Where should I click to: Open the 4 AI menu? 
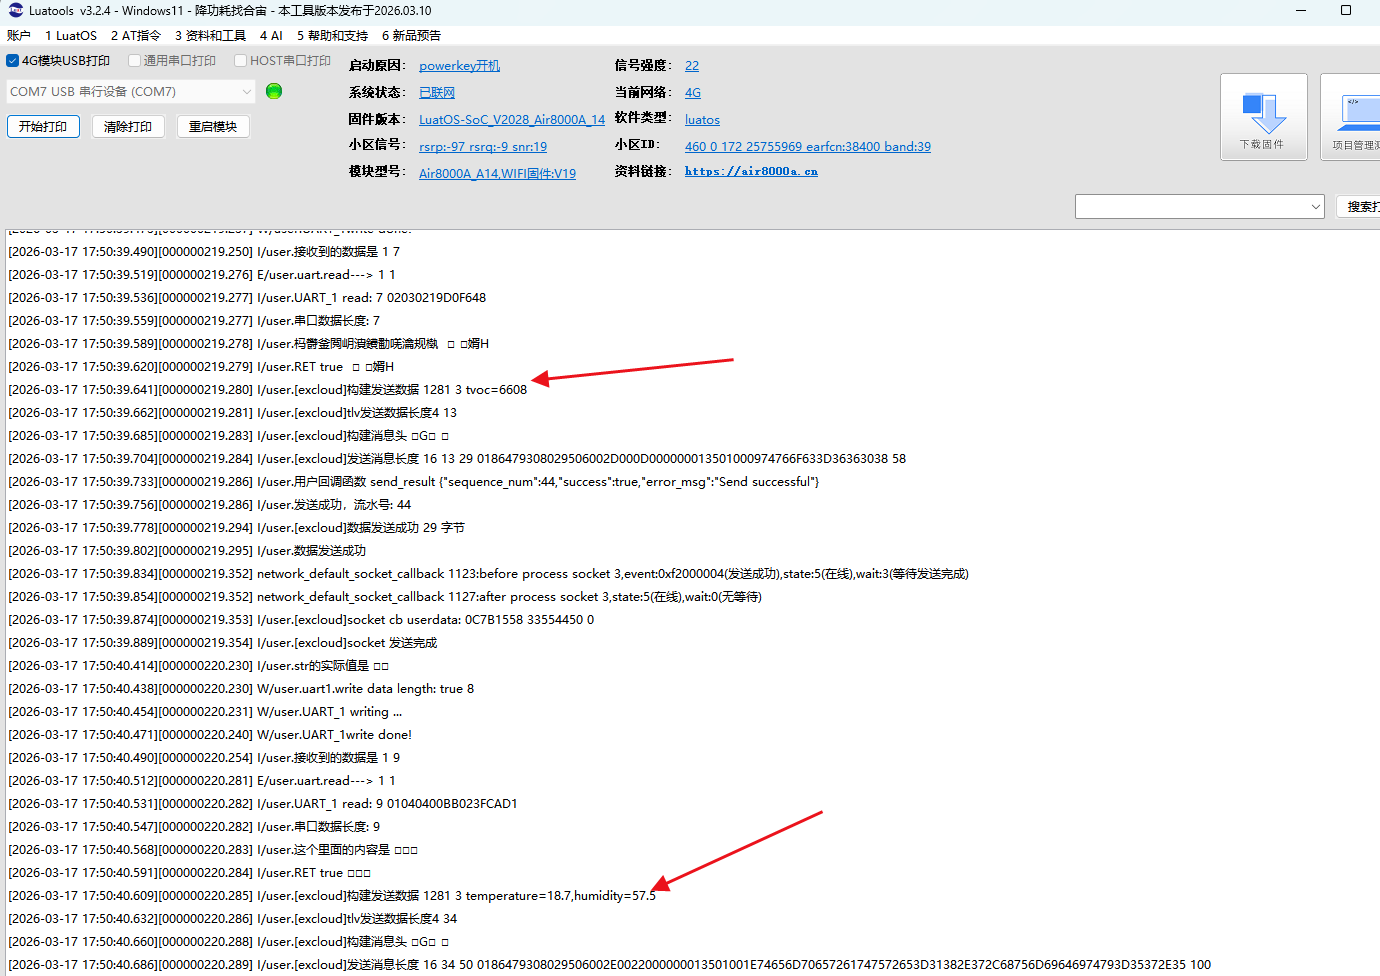tap(271, 36)
